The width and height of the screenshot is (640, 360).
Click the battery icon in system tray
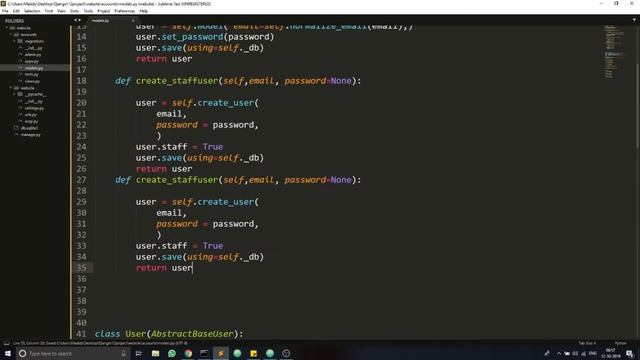click(x=567, y=353)
